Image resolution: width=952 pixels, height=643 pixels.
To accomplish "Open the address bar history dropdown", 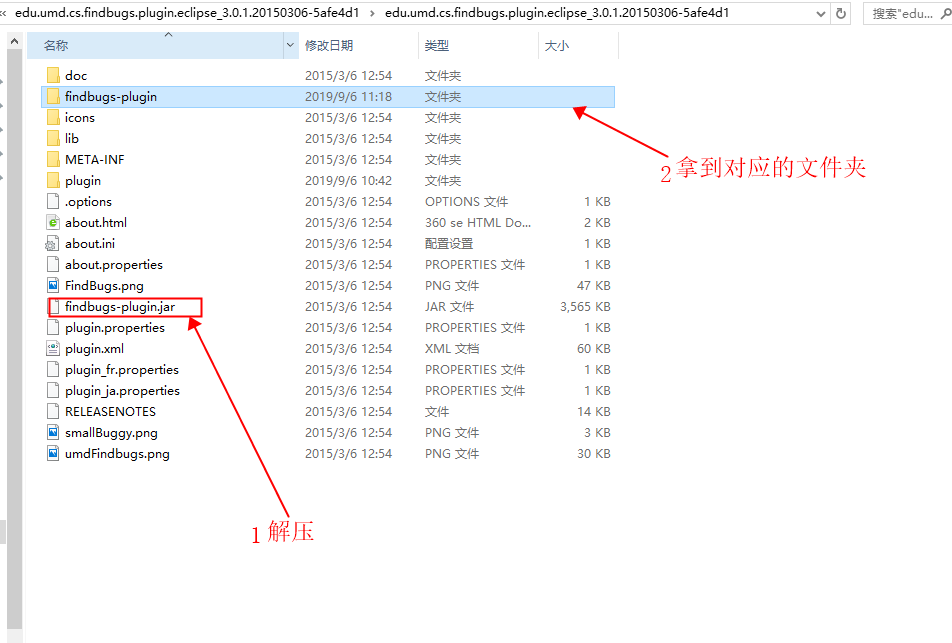I will tap(821, 13).
